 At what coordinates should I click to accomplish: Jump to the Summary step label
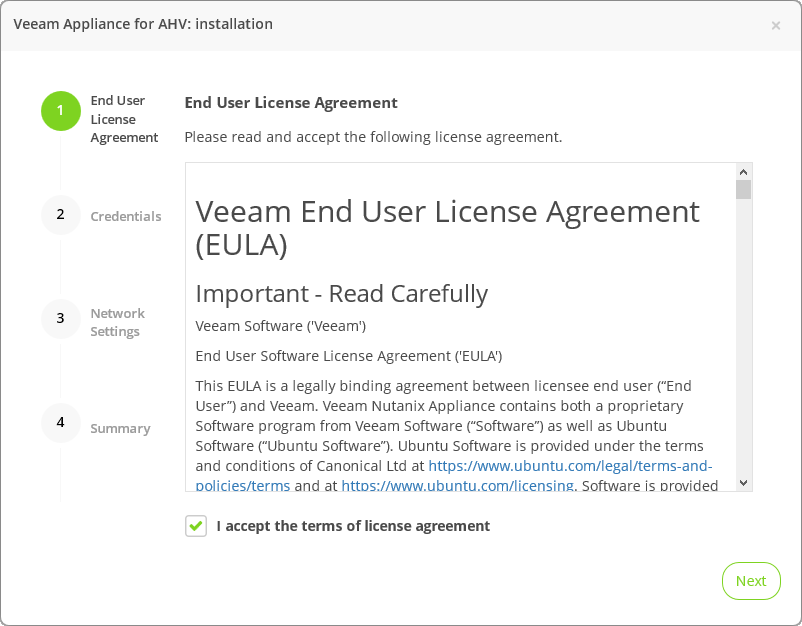click(x=120, y=428)
